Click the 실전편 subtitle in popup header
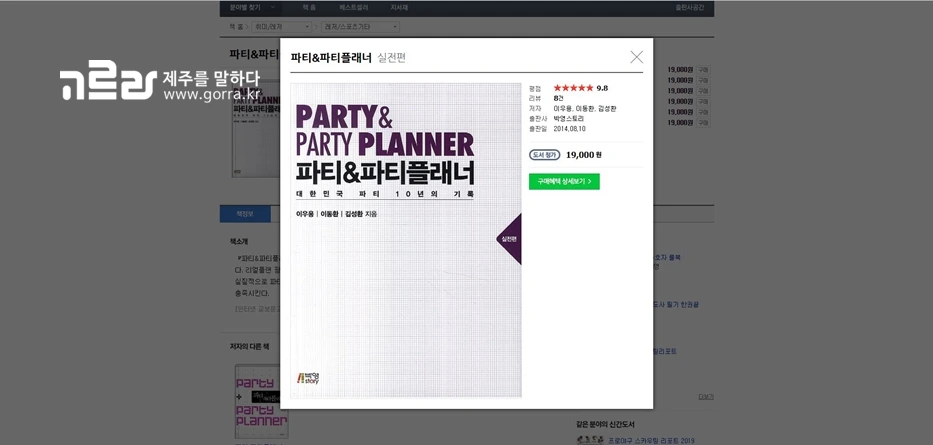This screenshot has width=933, height=445. [x=392, y=58]
